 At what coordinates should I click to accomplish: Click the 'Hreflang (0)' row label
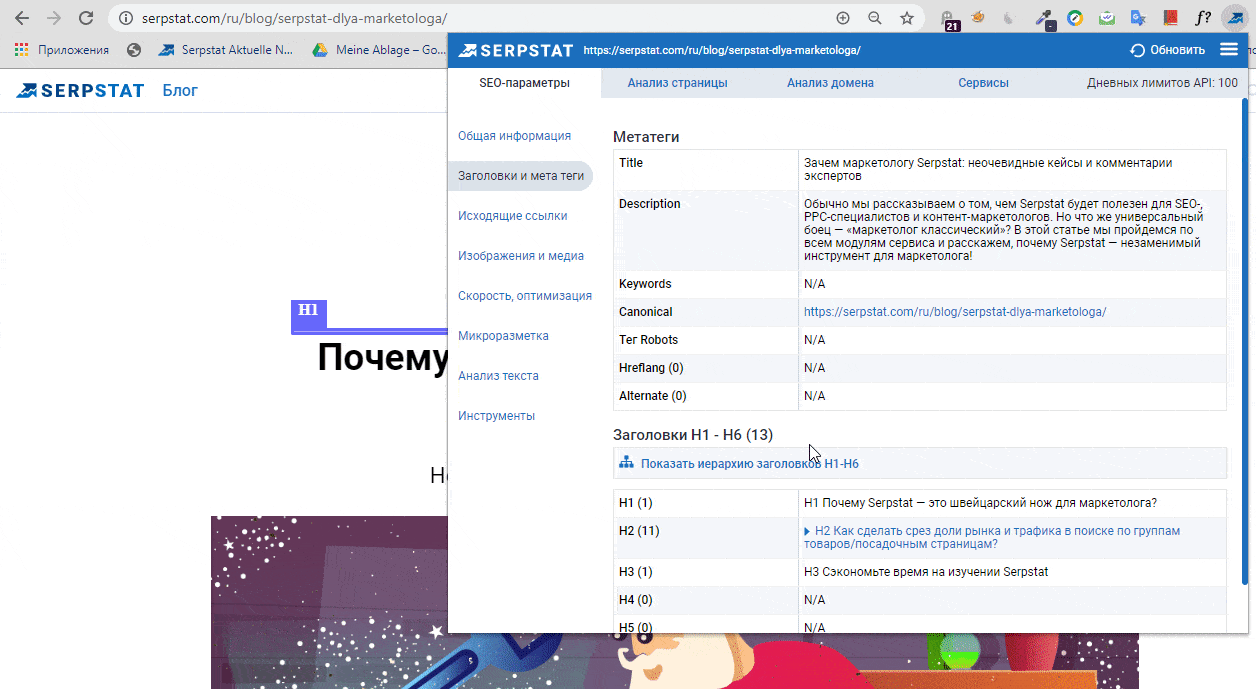(x=651, y=368)
